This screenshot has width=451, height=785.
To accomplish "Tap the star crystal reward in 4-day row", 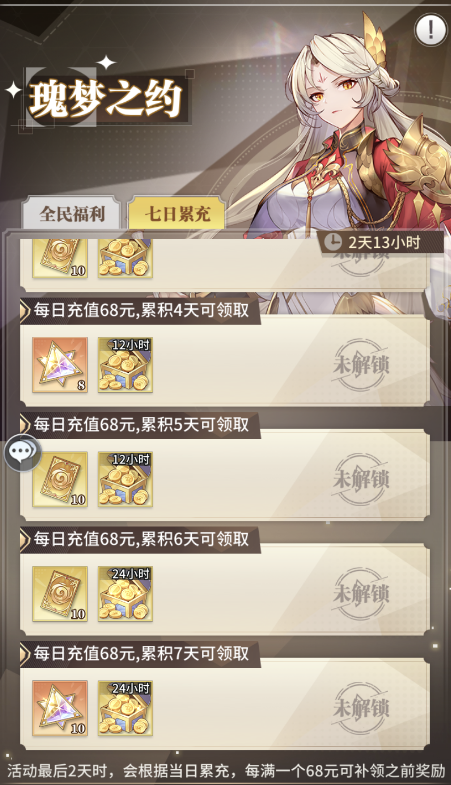I will [60, 364].
